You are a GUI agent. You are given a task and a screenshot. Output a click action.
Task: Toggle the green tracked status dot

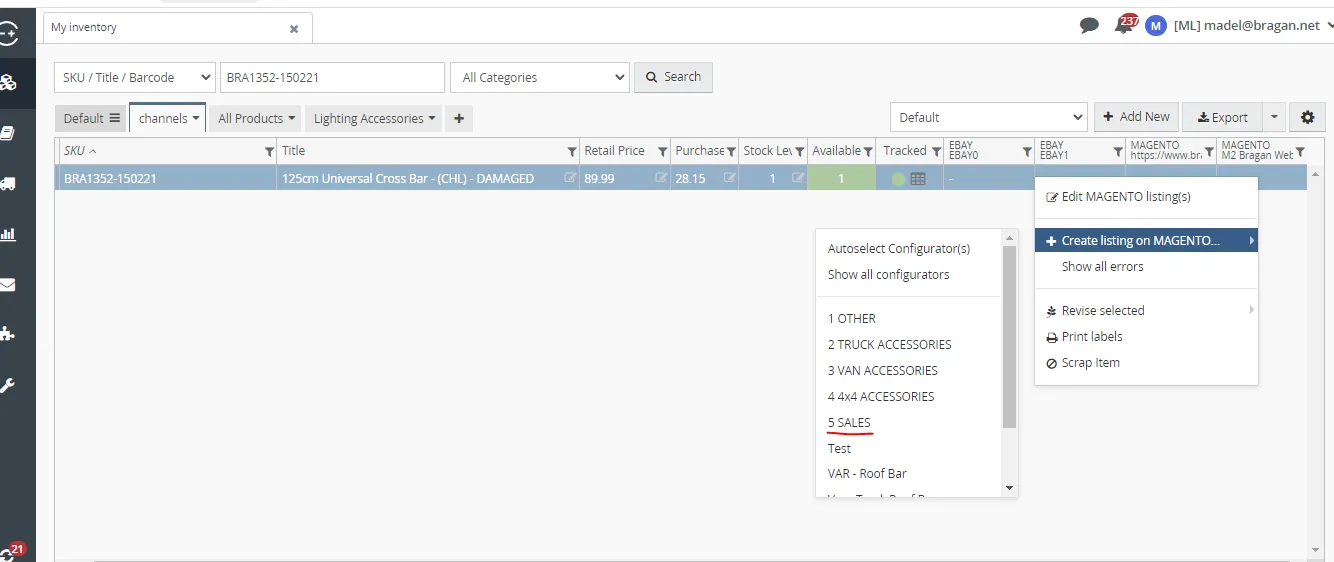coord(898,179)
